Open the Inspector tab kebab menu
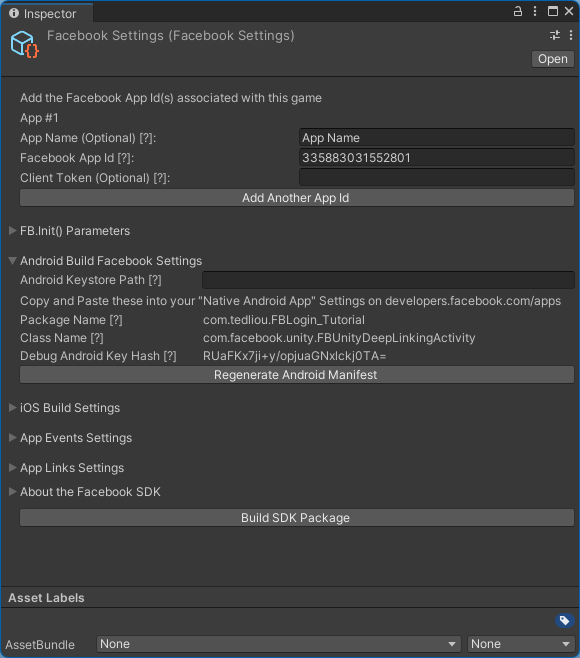This screenshot has height=658, width=580. [535, 11]
